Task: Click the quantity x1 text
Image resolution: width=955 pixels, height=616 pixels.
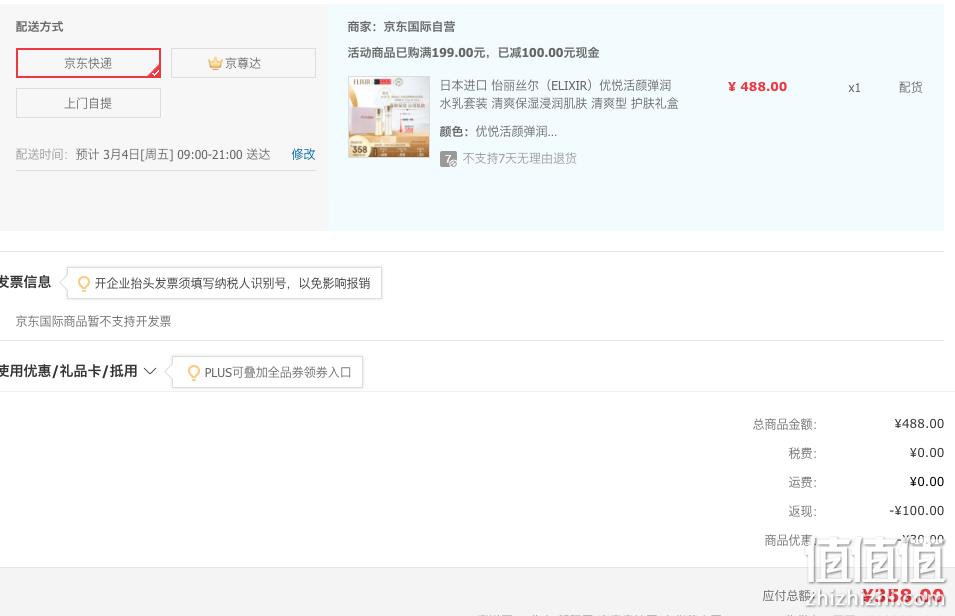Action: tap(855, 88)
